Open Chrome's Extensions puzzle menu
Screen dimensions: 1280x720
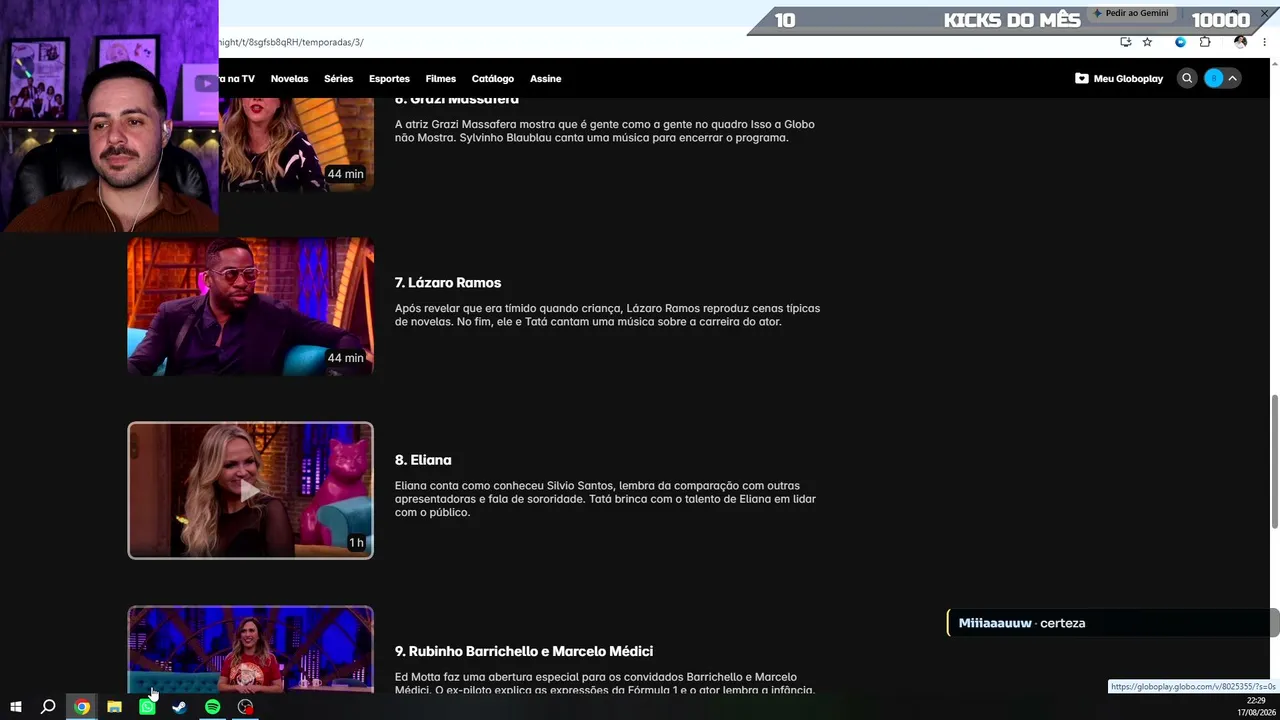(1205, 42)
